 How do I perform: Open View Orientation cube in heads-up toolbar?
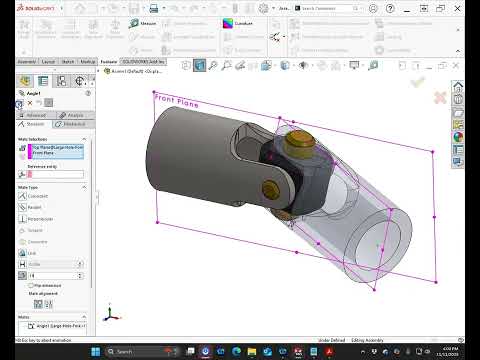[266, 66]
